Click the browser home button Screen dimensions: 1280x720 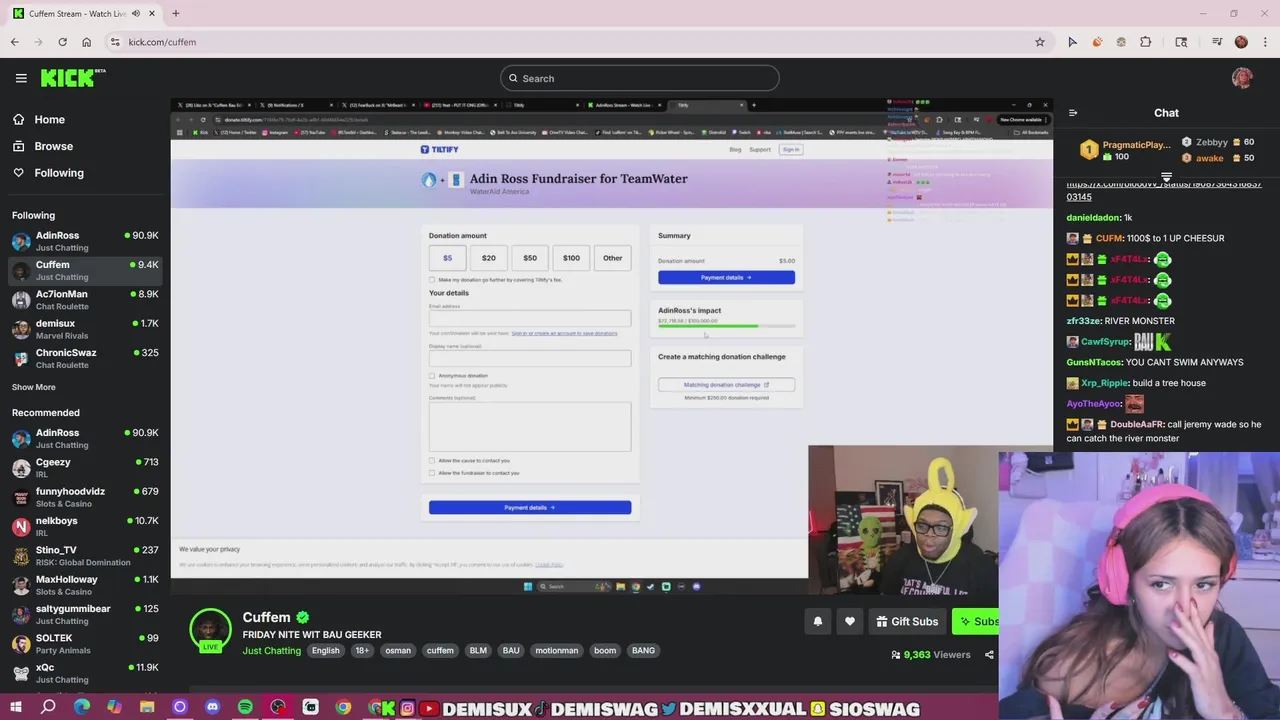[86, 42]
